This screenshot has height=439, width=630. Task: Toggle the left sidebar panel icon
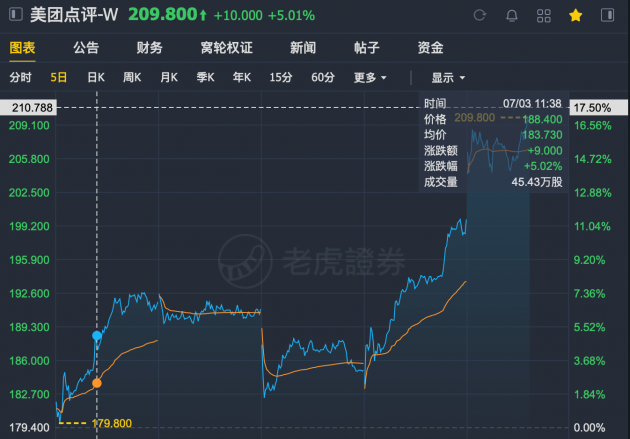[x=16, y=15]
